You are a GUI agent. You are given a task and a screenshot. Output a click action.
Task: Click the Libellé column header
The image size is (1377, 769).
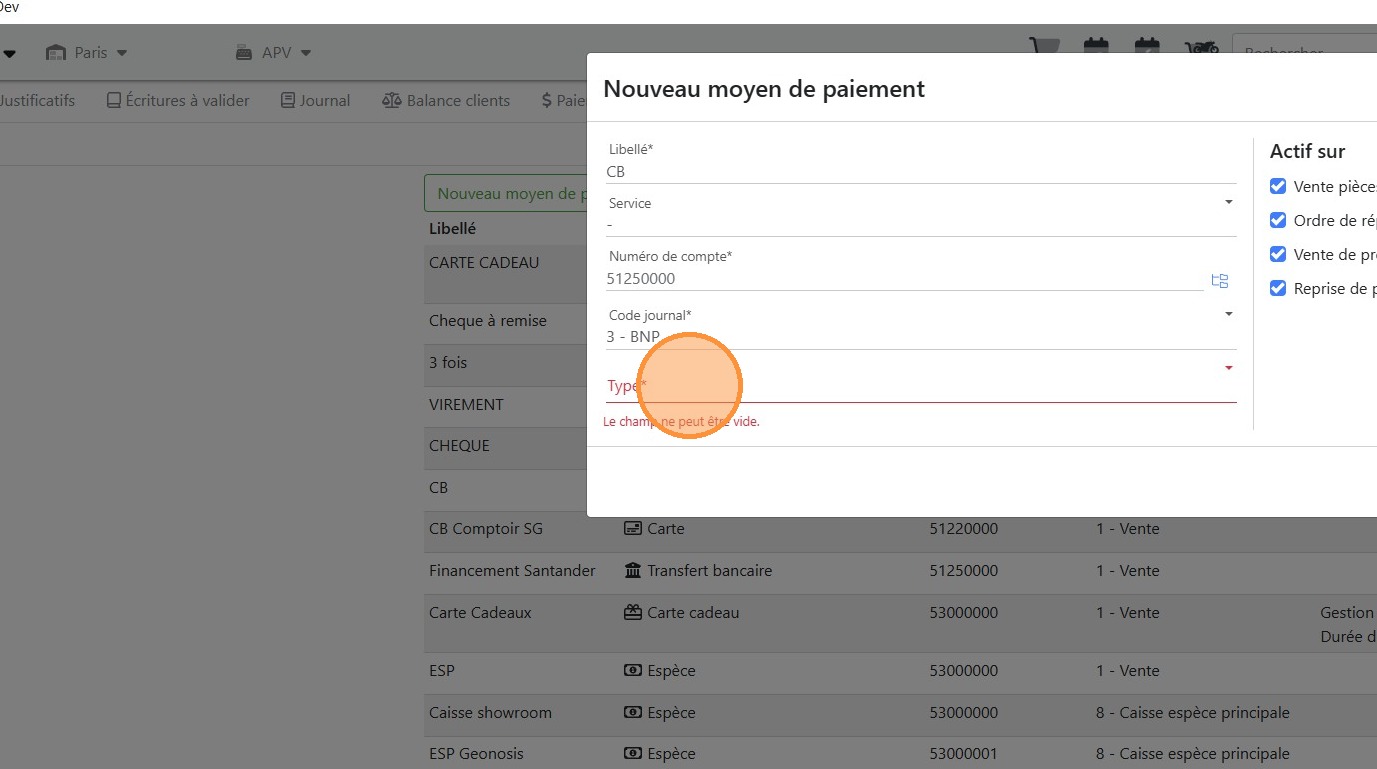[452, 228]
